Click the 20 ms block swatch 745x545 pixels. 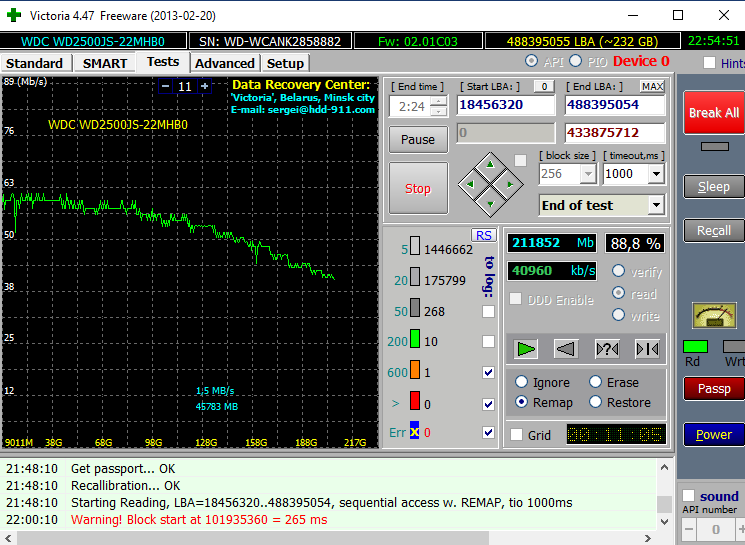tap(415, 277)
